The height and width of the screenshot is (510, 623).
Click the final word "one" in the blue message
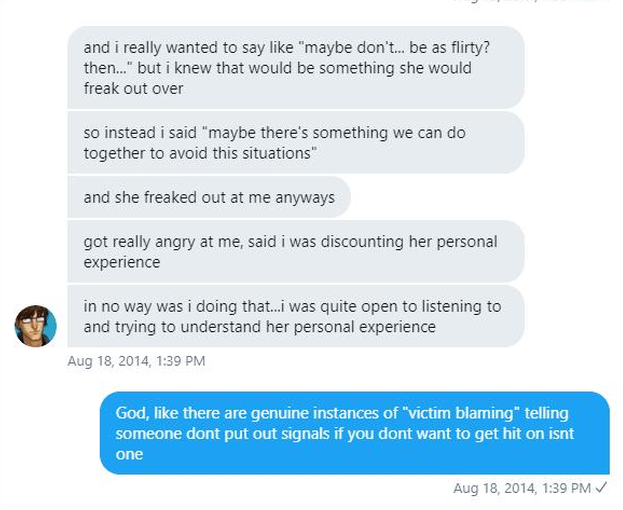coord(129,454)
